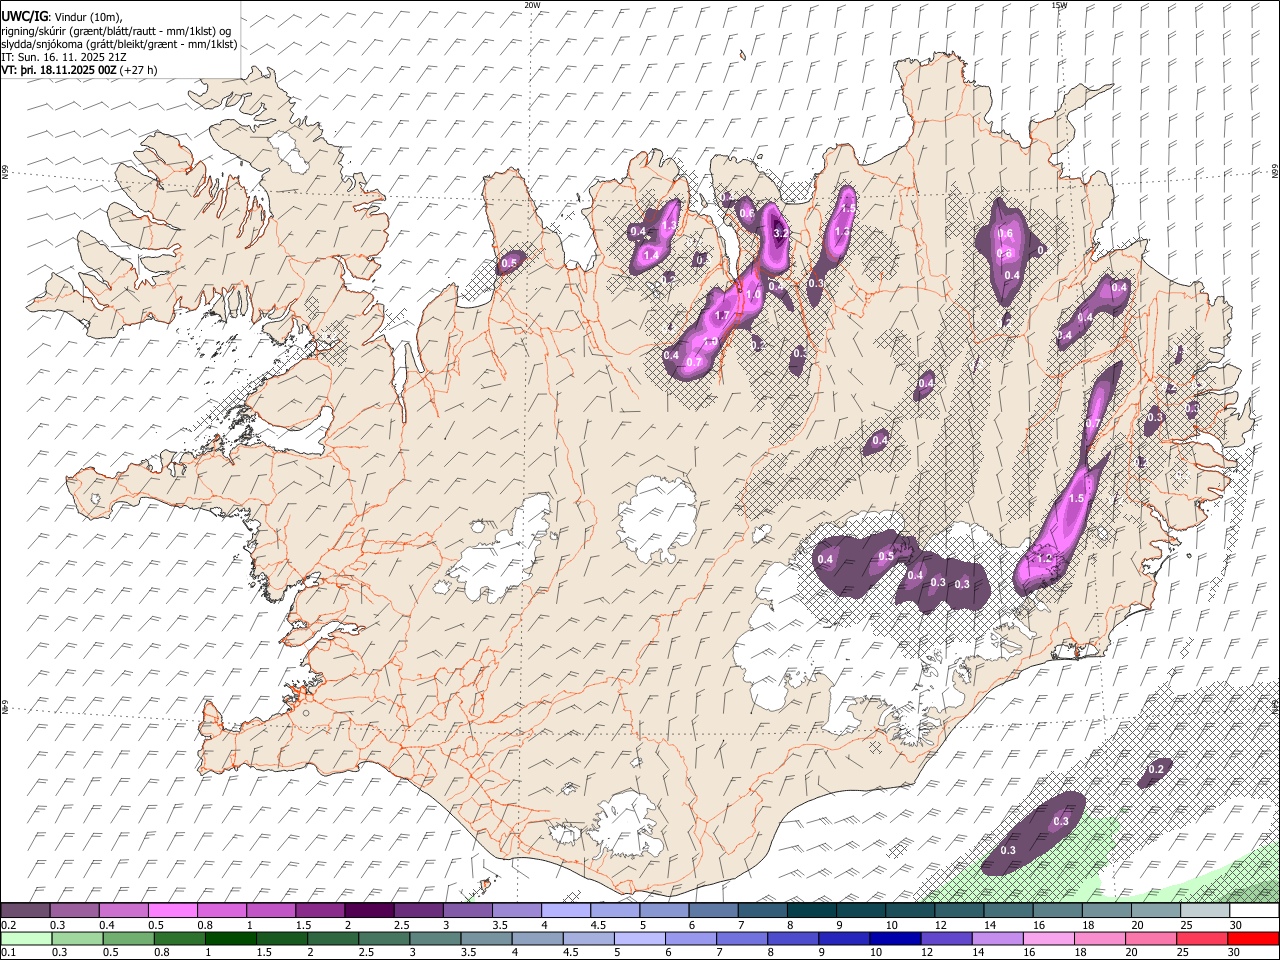Screen dimensions: 1280x960
Task: Click the 3.5 label in the upper legend
Action: [x=500, y=925]
